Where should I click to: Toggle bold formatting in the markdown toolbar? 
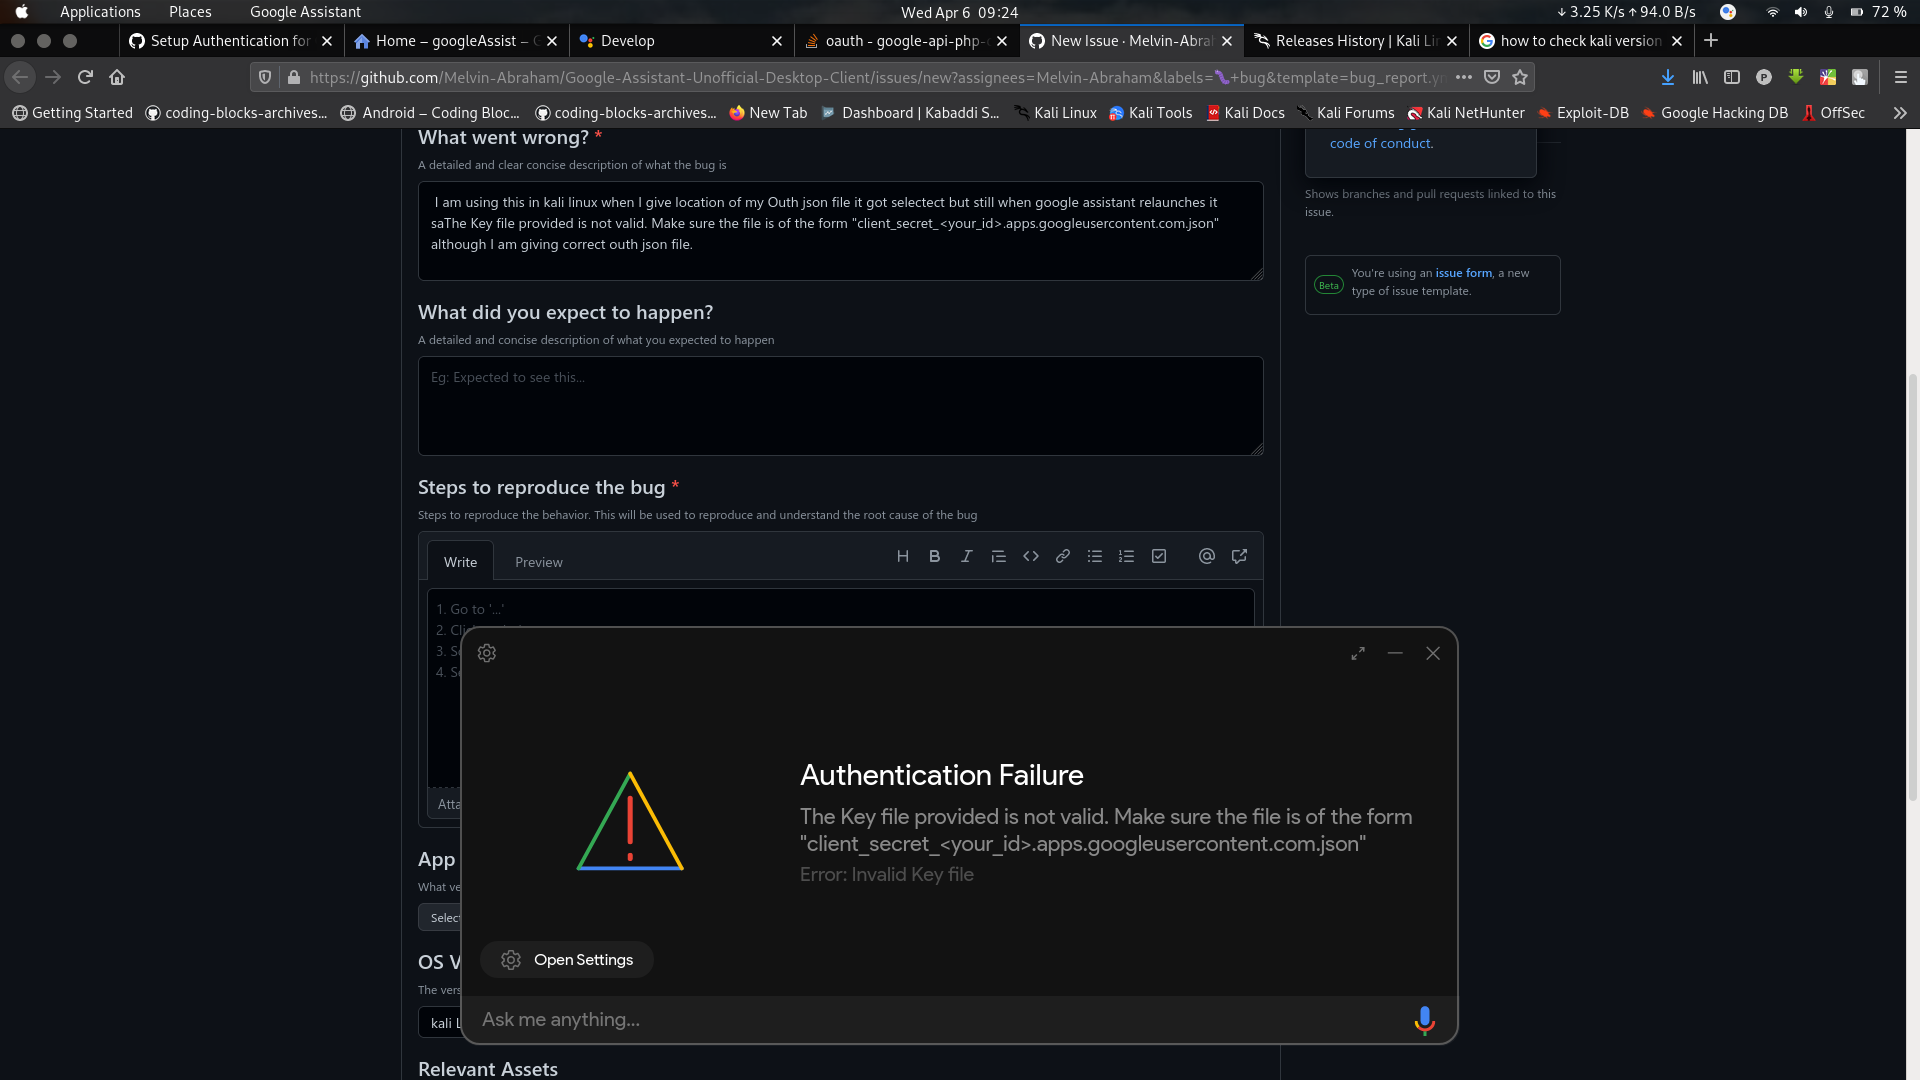934,556
